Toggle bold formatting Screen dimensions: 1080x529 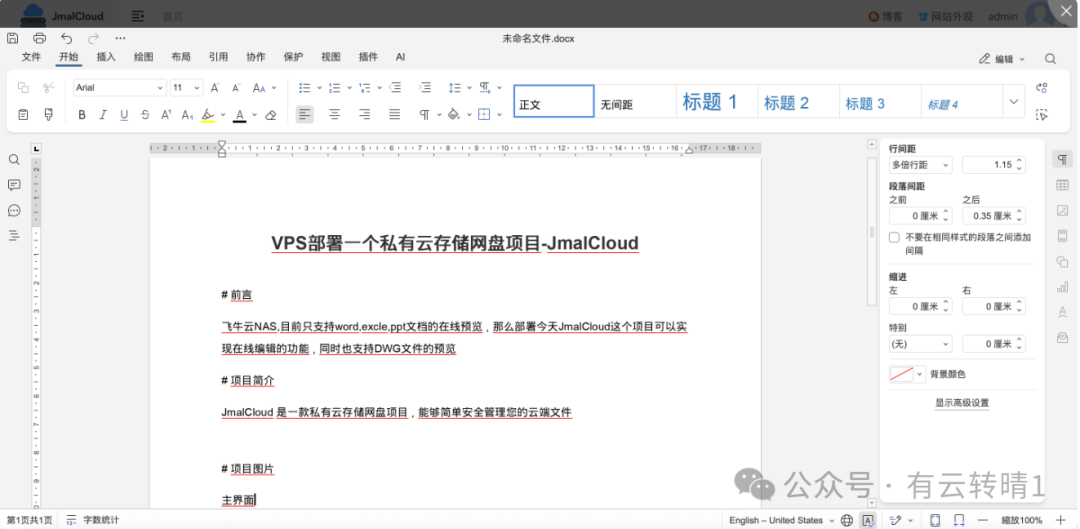[82, 115]
